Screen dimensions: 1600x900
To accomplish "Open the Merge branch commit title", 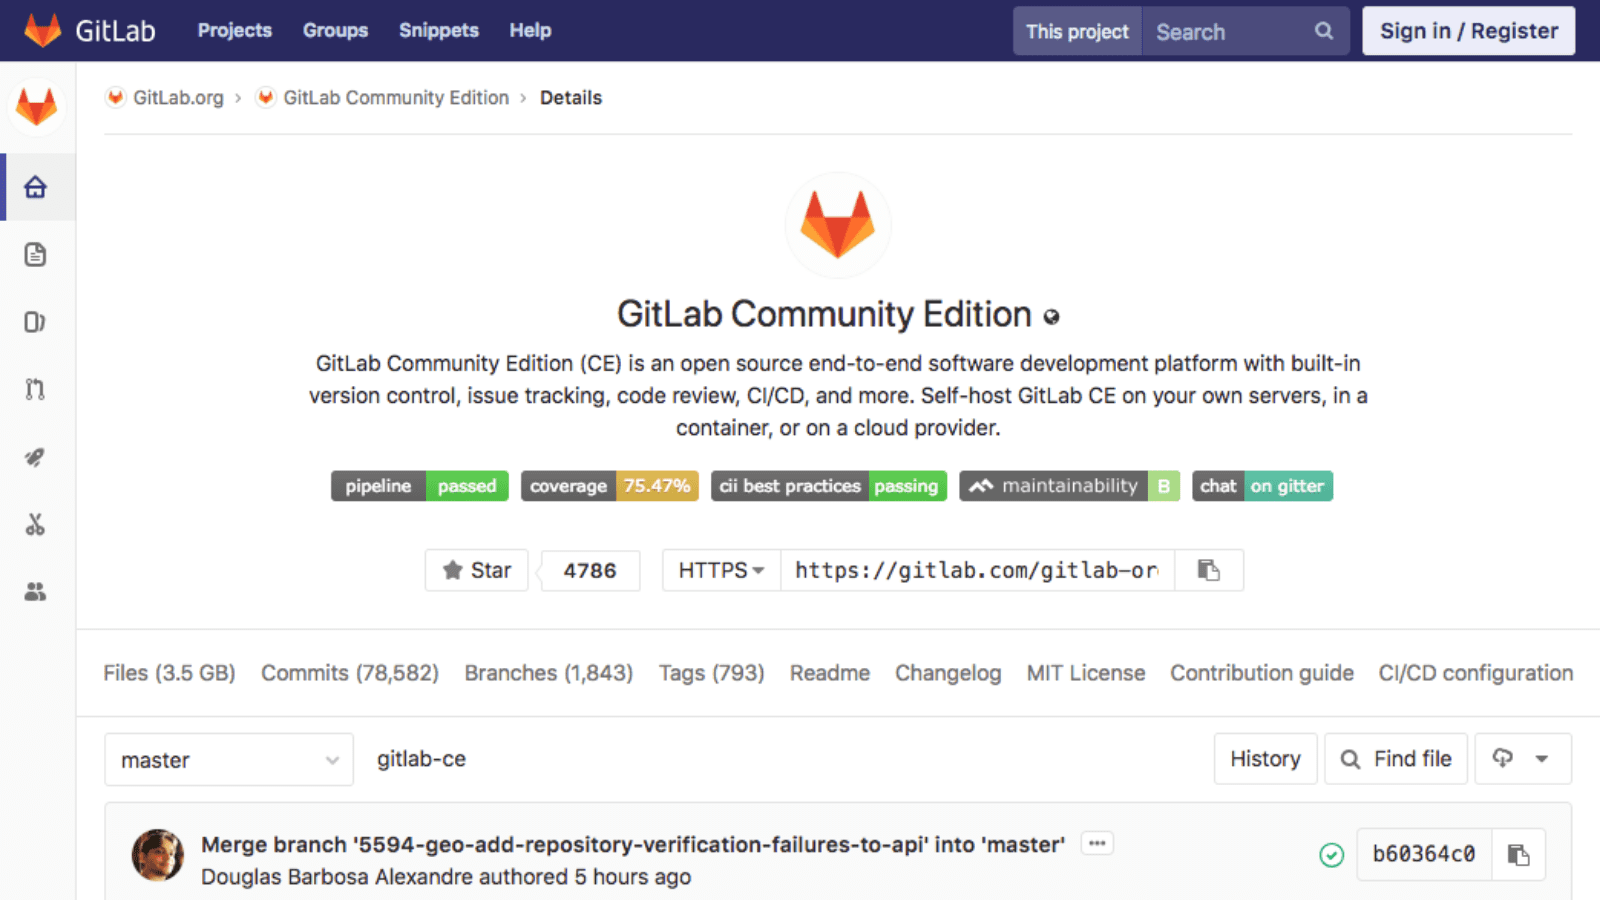I will click(633, 844).
